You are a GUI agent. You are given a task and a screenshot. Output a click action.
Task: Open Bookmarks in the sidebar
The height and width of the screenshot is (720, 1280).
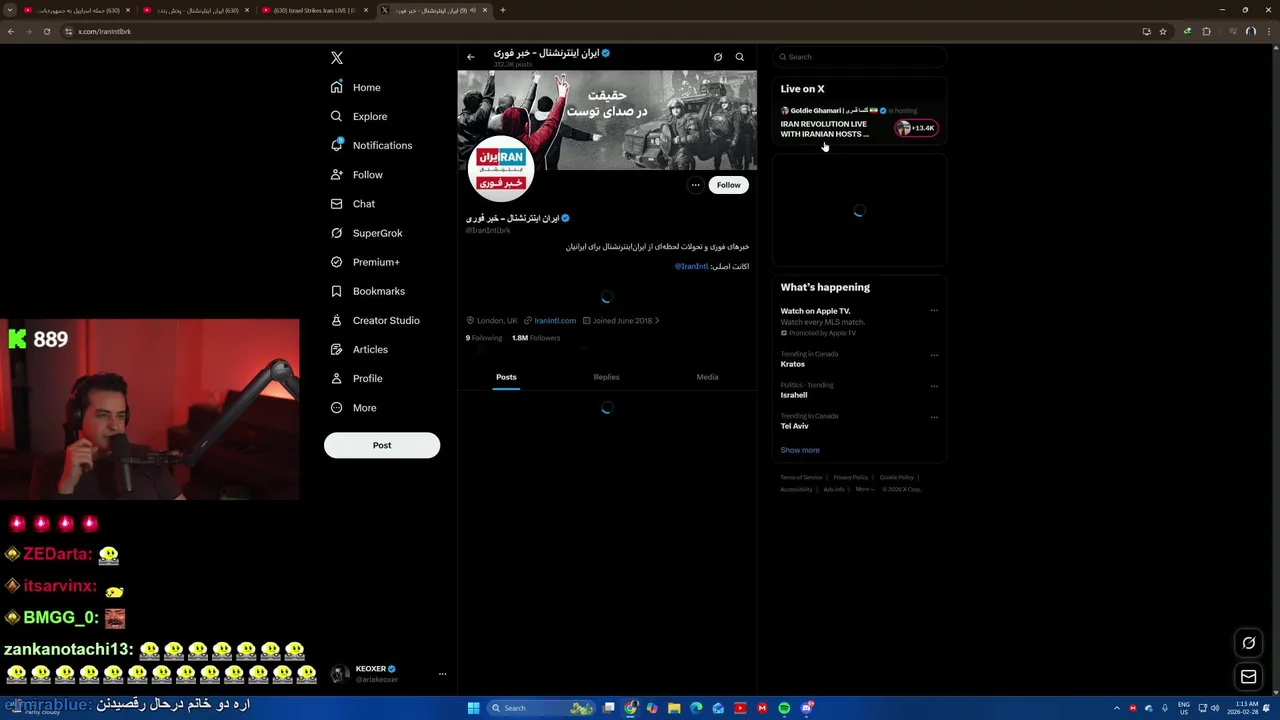(x=368, y=291)
